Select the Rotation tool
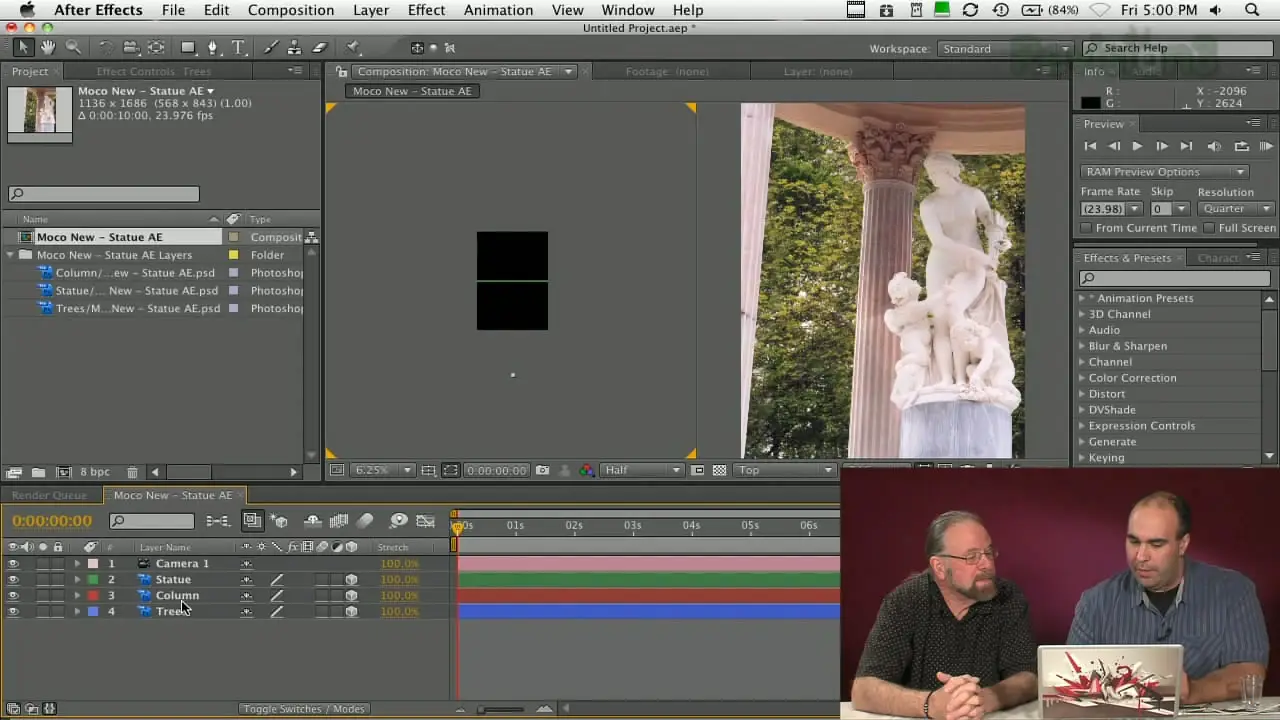 pyautogui.click(x=105, y=47)
